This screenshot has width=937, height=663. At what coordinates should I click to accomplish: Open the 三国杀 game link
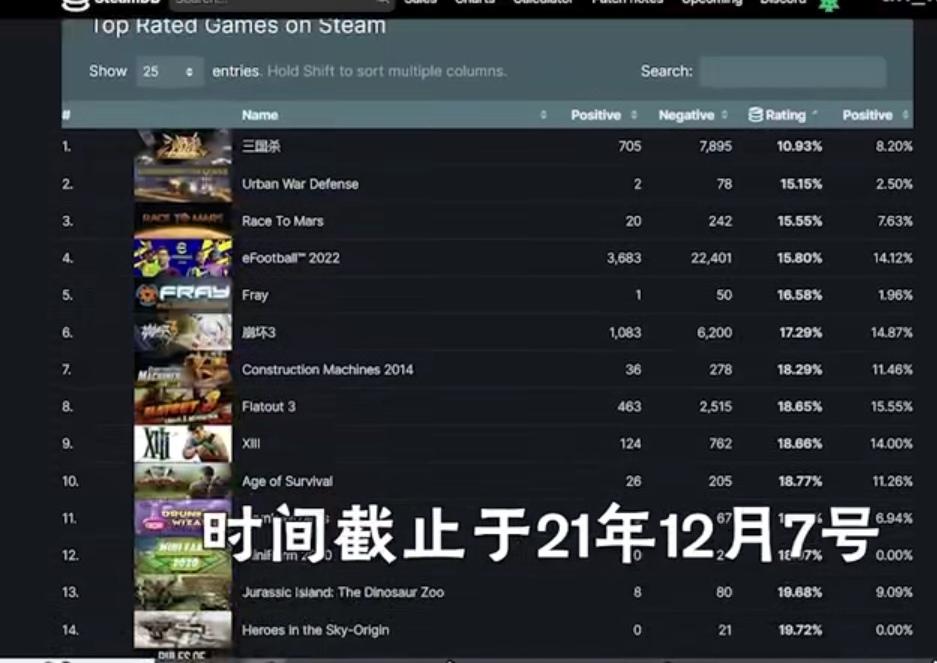point(261,146)
